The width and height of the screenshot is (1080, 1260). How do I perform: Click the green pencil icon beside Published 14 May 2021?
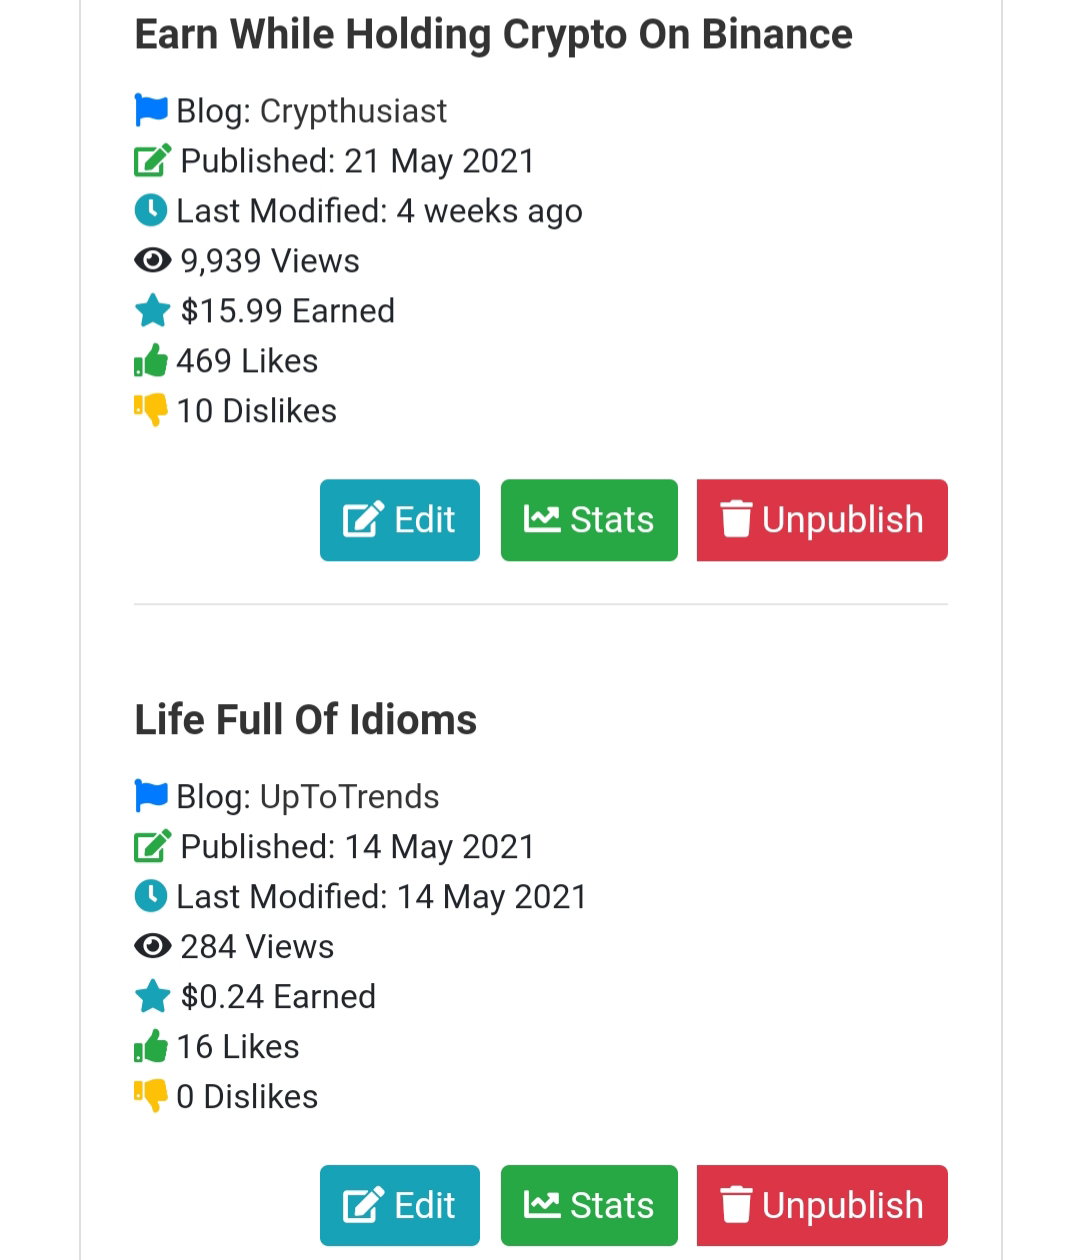[x=153, y=846]
